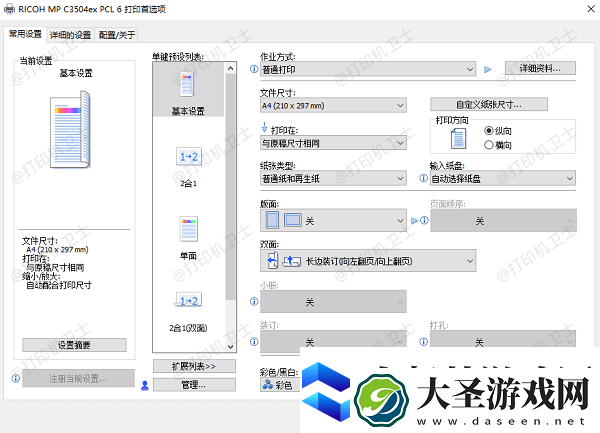Viewport: 600px width, 433px height.
Task: Open 文件尺寸 A4 dropdown
Action: coord(333,105)
